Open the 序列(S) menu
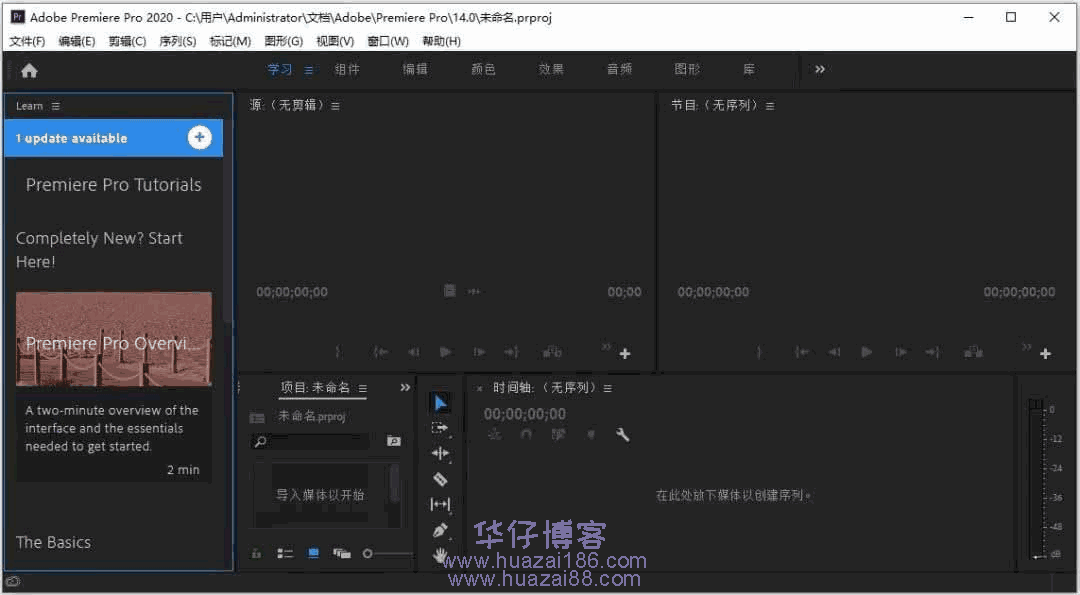 (178, 41)
